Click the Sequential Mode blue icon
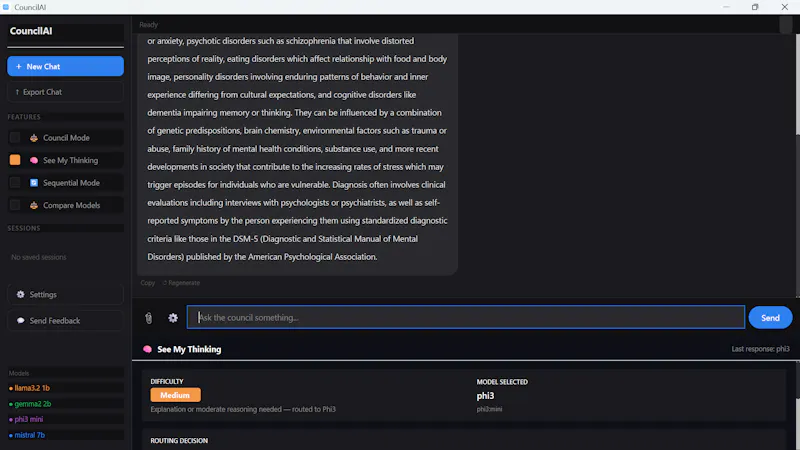The height and width of the screenshot is (450, 800). 34,183
